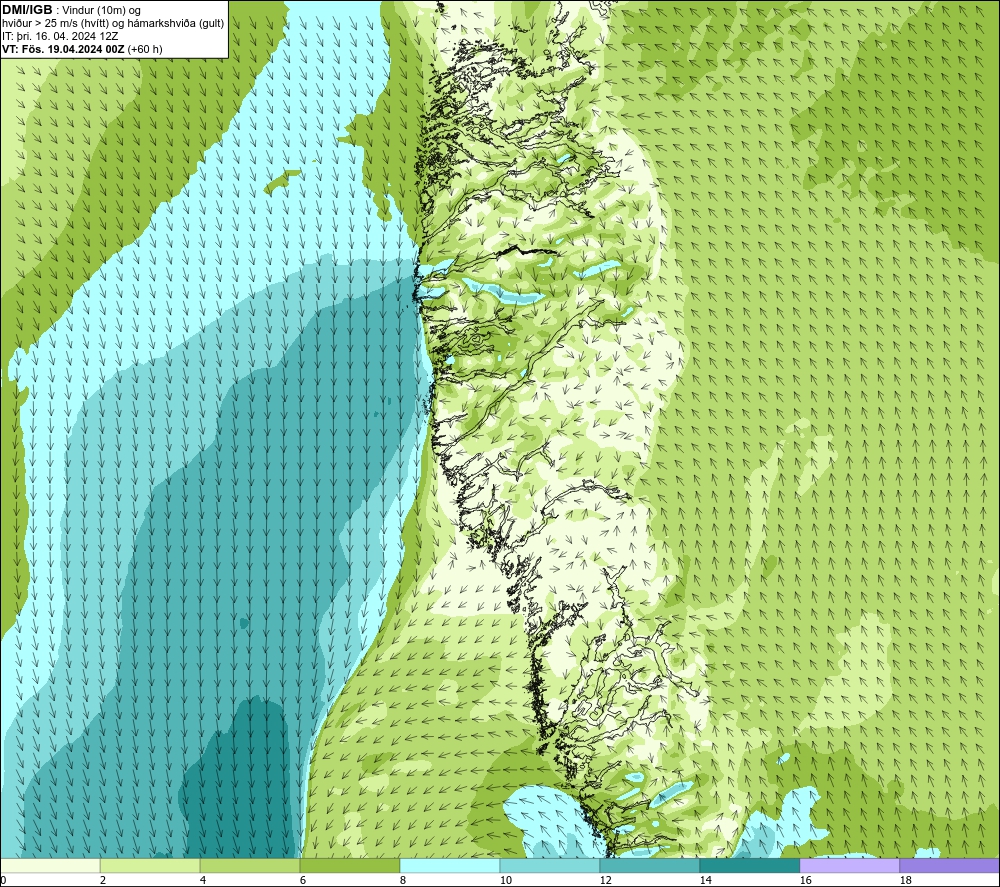This screenshot has width=1000, height=887.
Task: Click the '16' scale label
Action: (x=805, y=881)
